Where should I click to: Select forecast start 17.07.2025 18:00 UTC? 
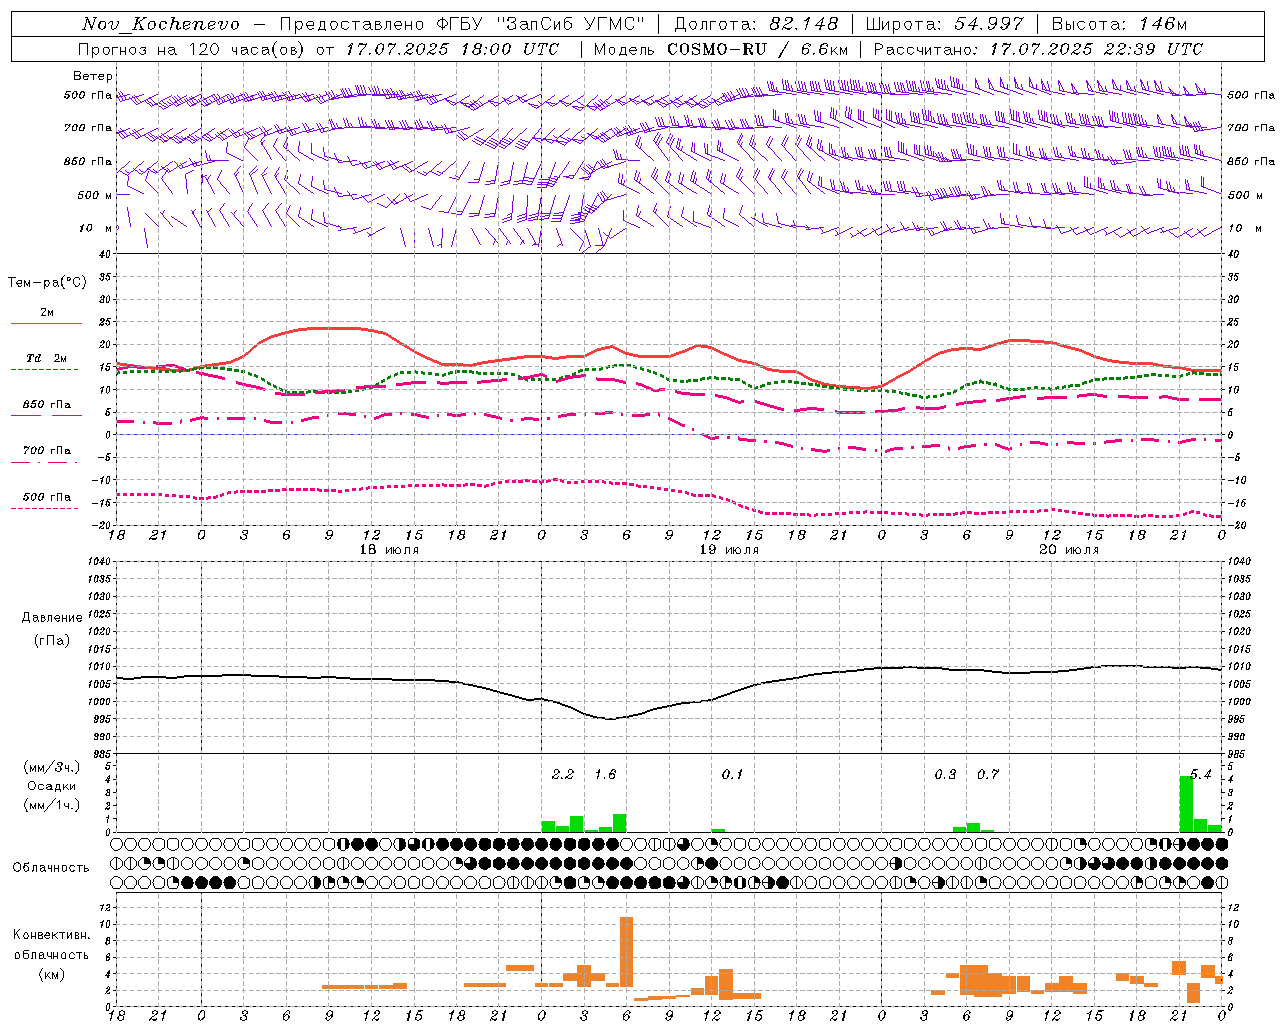(x=453, y=49)
